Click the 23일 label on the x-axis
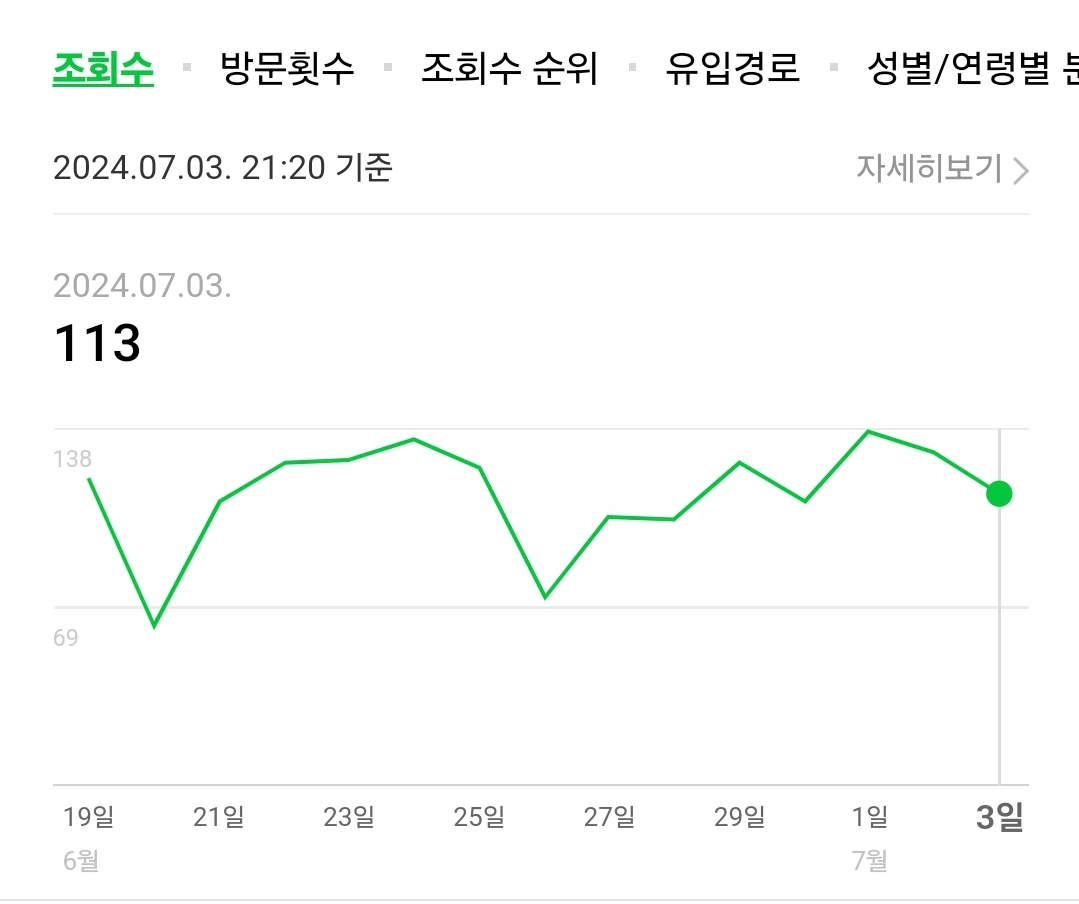The image size is (1079, 904). (351, 815)
